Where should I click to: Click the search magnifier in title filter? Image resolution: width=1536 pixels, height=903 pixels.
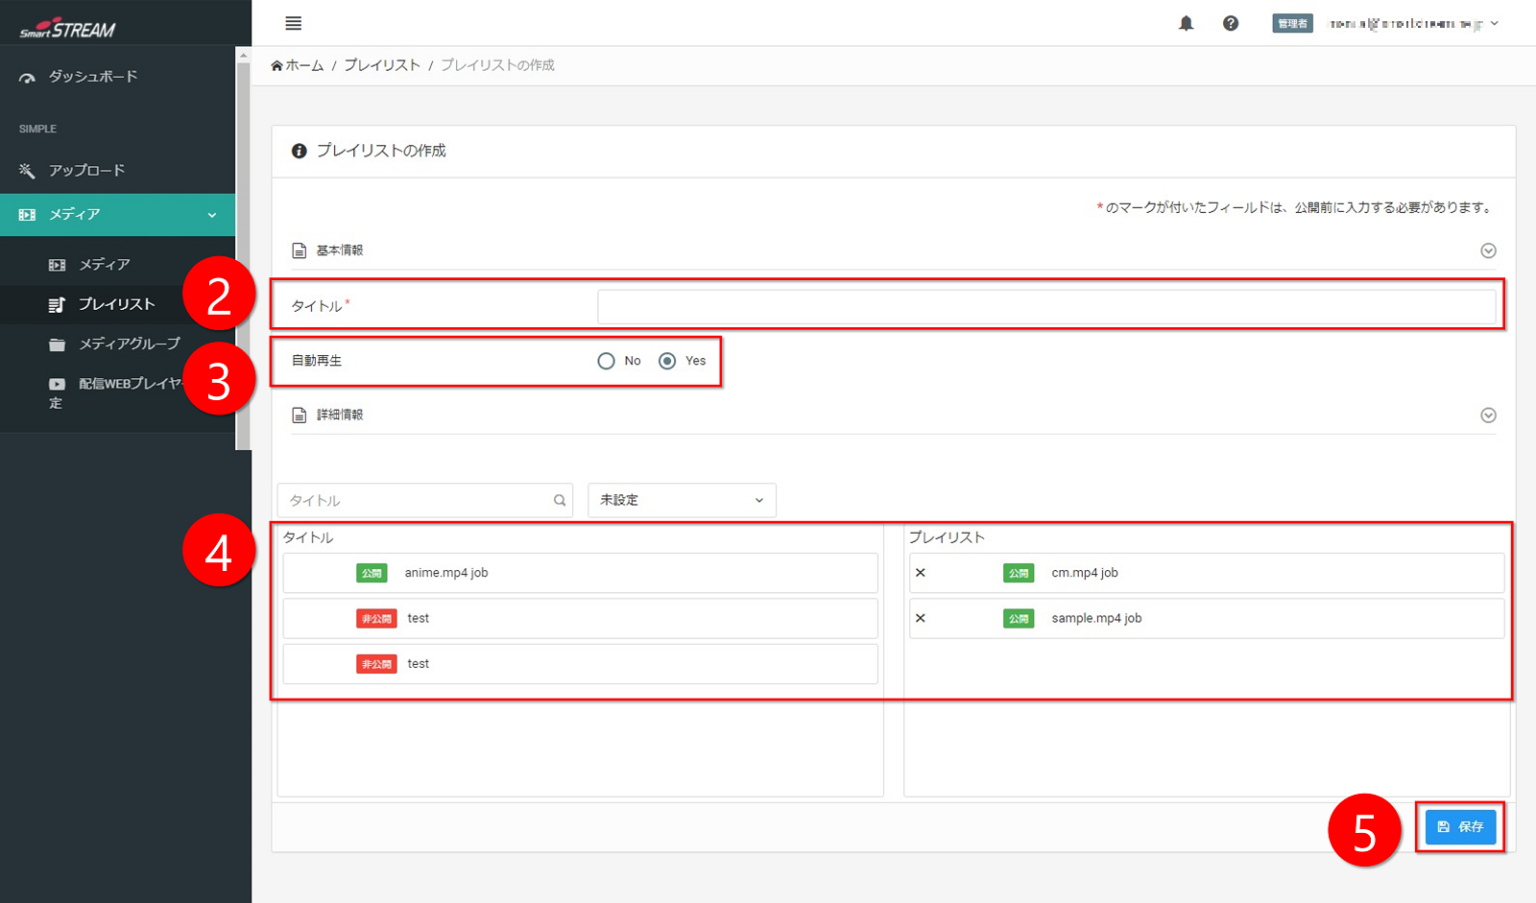[560, 500]
